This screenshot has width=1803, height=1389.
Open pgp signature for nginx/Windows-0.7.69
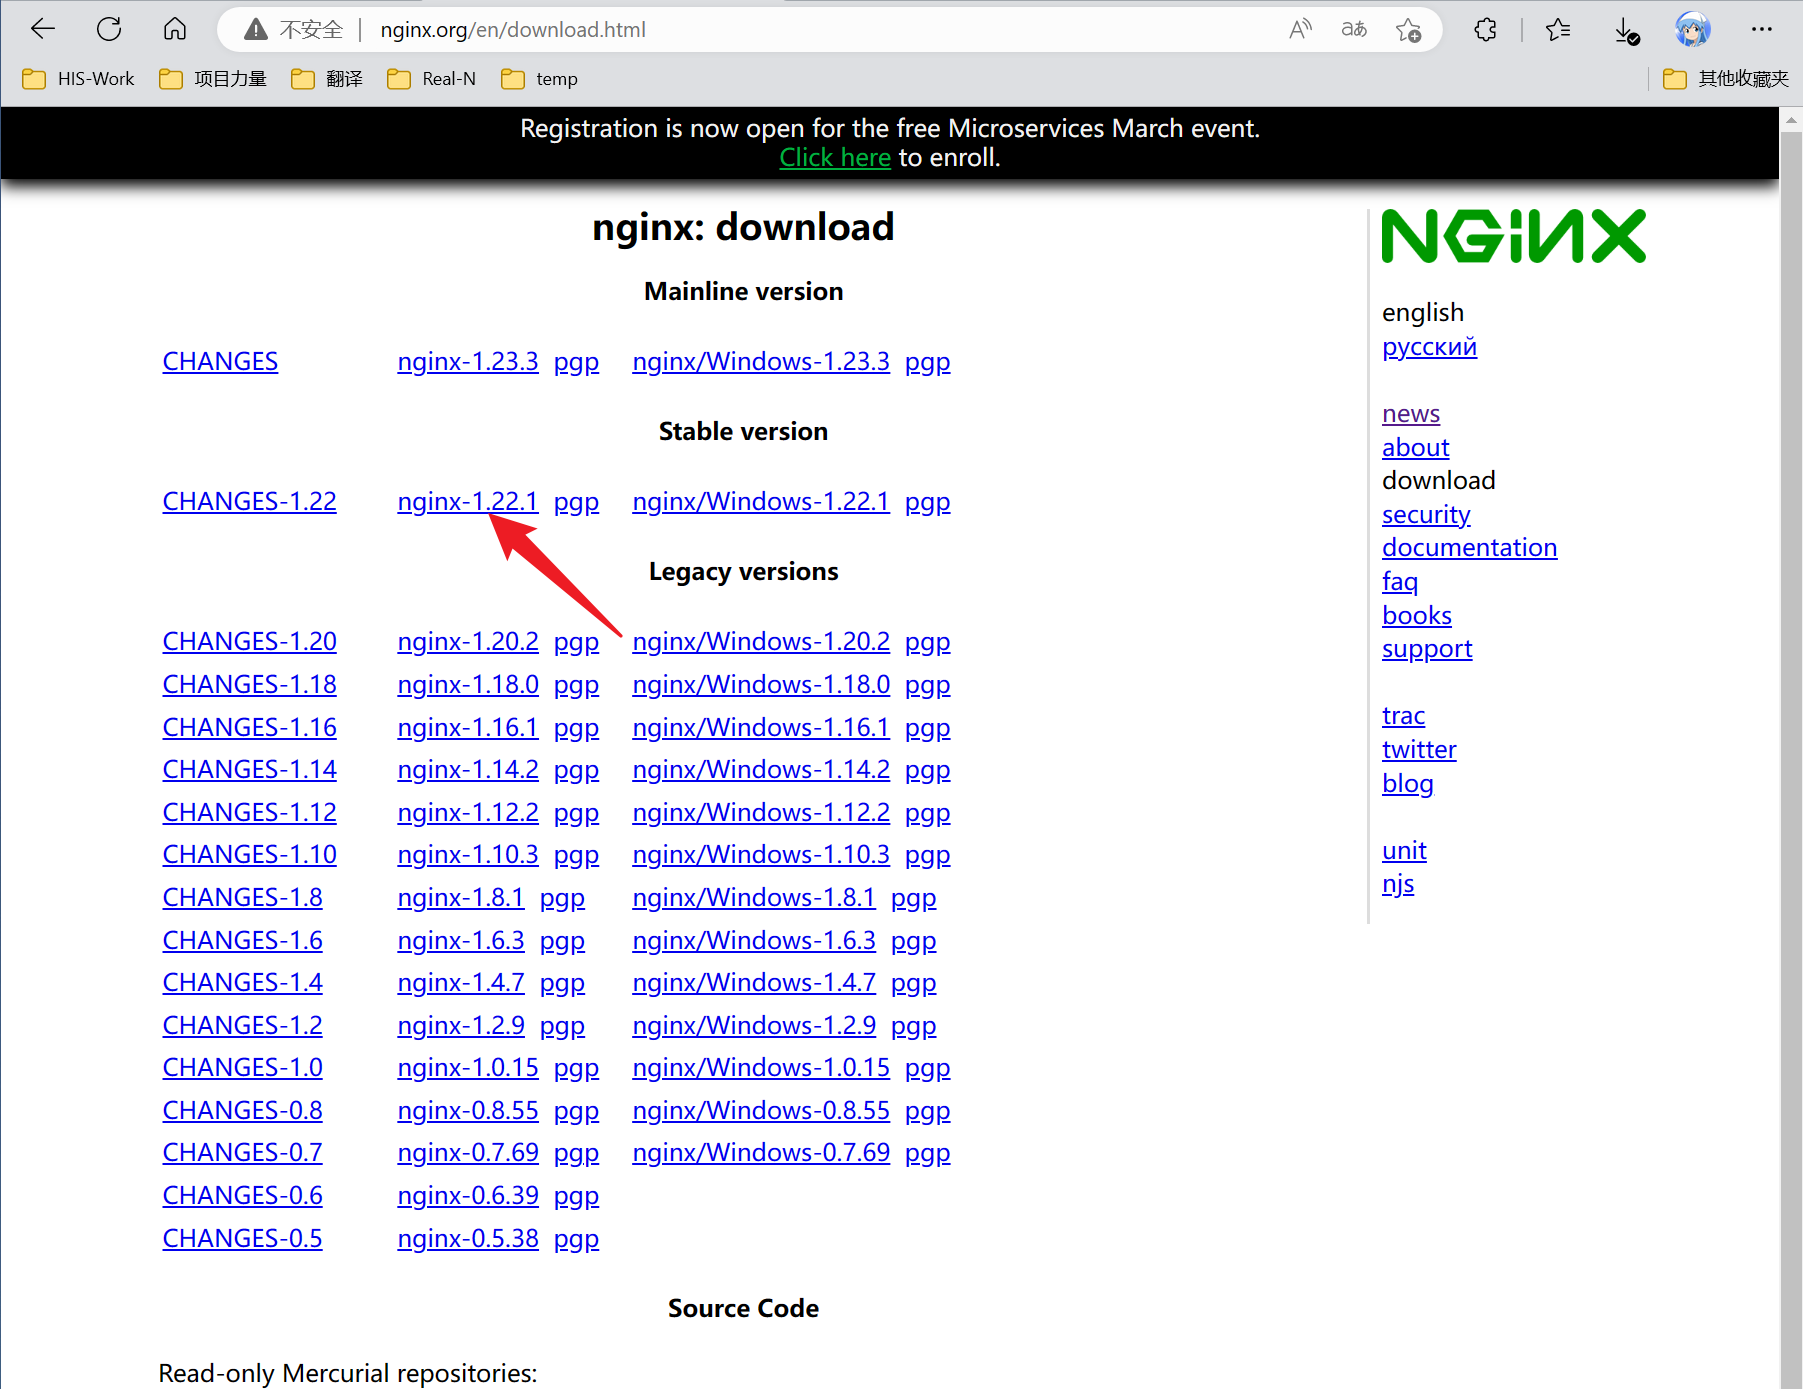click(928, 1154)
